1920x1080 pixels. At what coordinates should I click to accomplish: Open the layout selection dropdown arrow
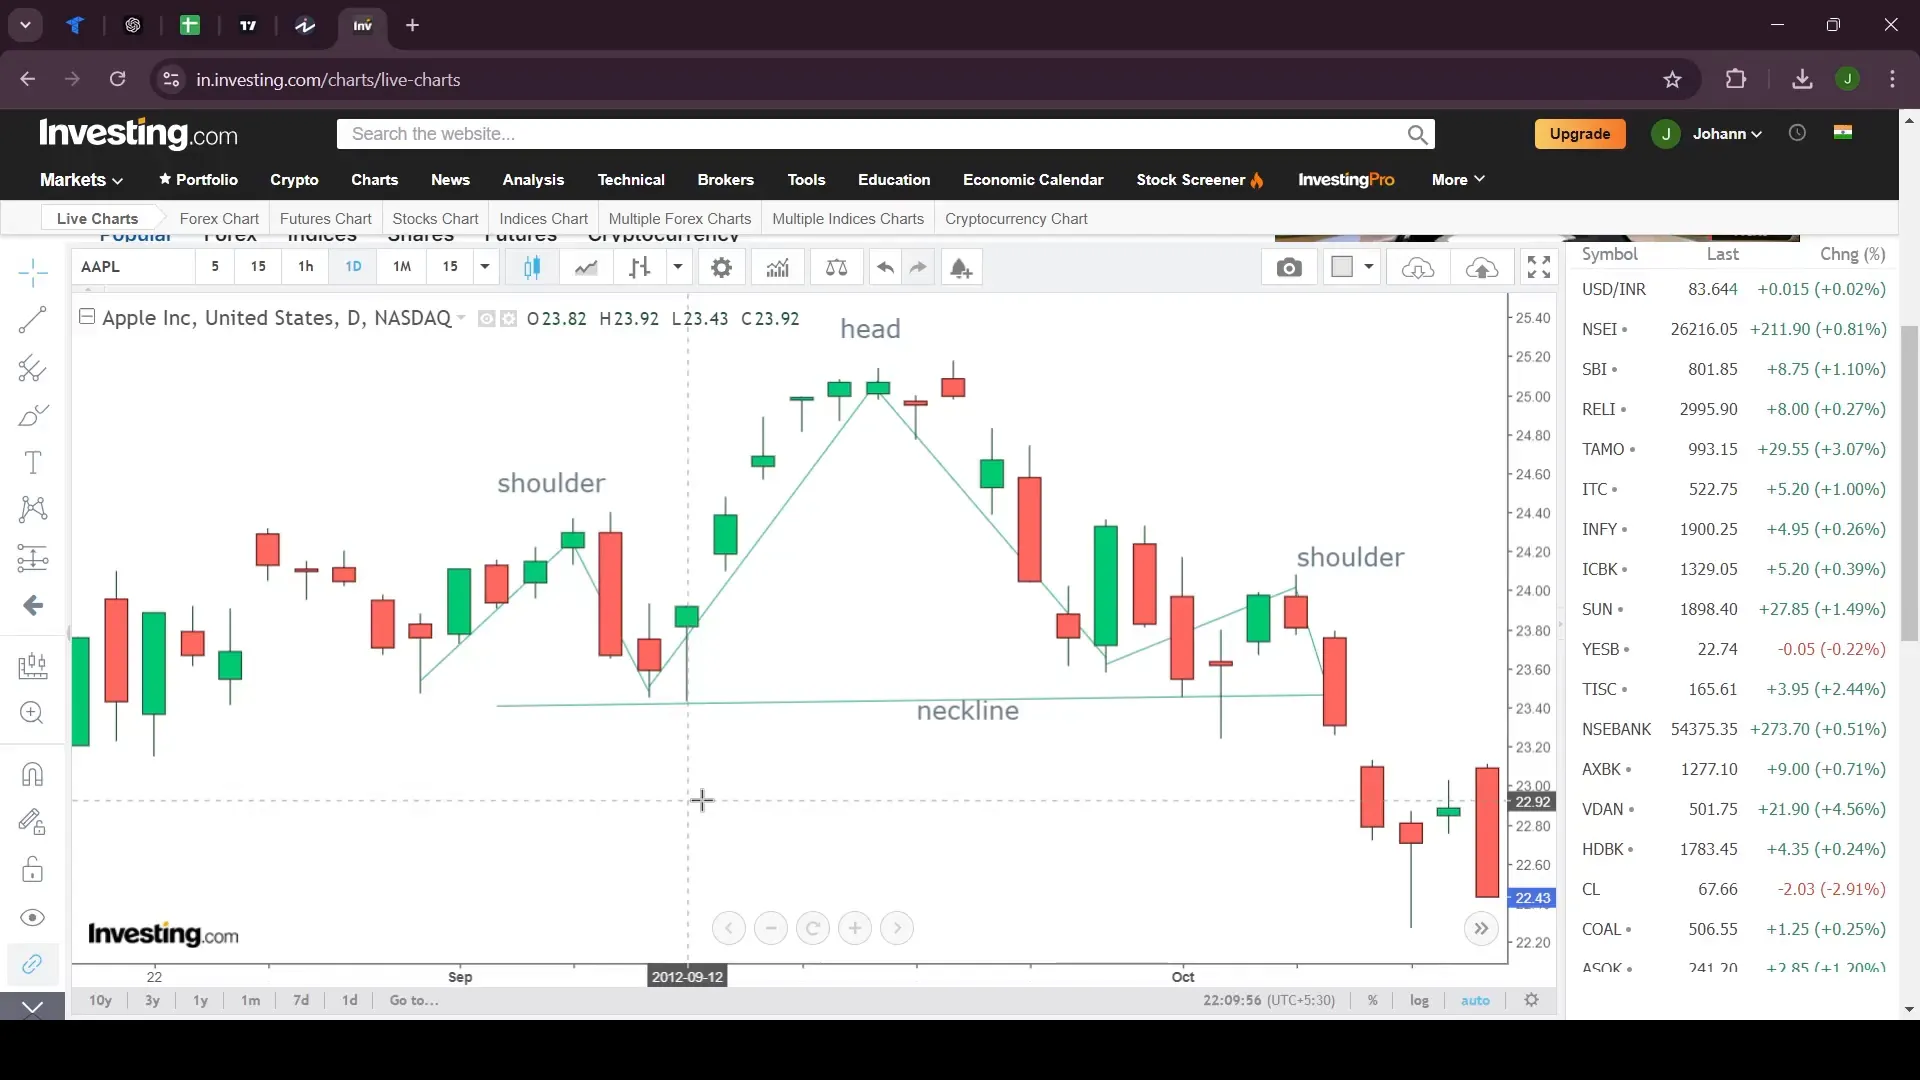1369,267
